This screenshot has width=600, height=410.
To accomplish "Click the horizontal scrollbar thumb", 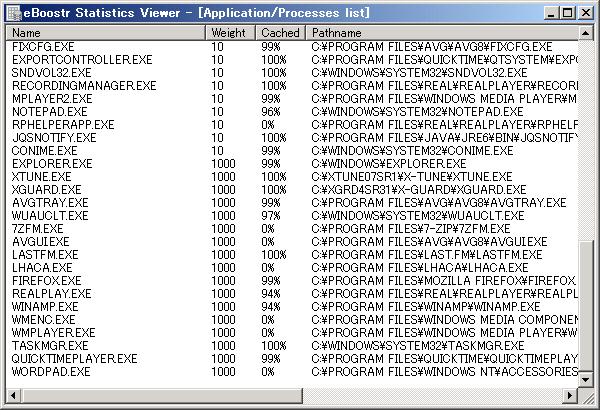I will click(161, 395).
